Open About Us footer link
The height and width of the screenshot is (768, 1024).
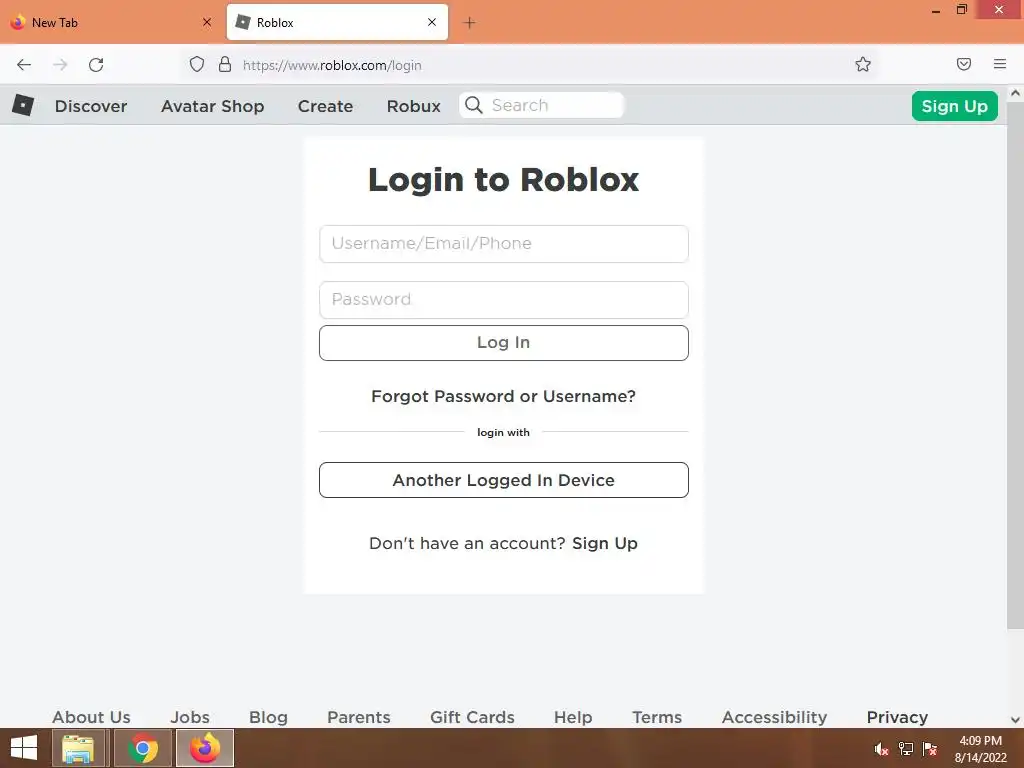point(91,717)
